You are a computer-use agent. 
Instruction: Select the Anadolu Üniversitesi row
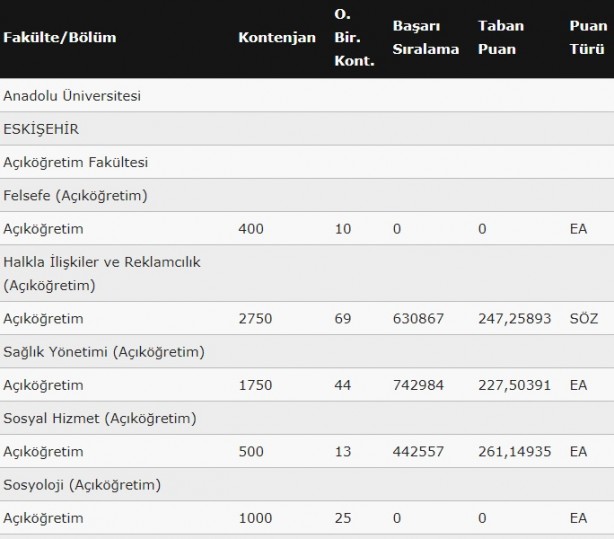[x=307, y=95]
